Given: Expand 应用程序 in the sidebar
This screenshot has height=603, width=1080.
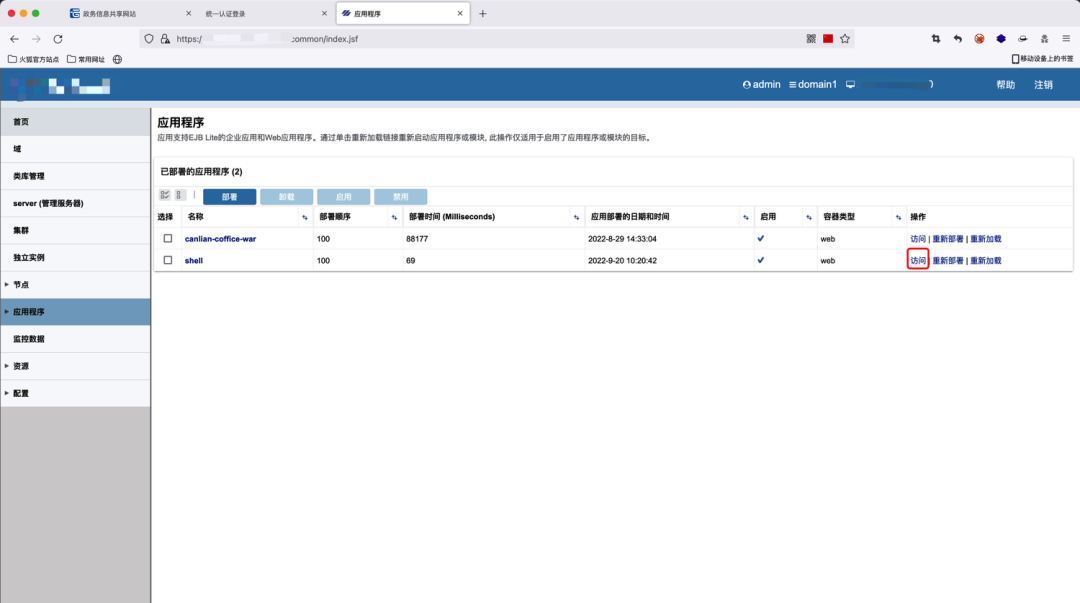Looking at the screenshot, I should 7,311.
